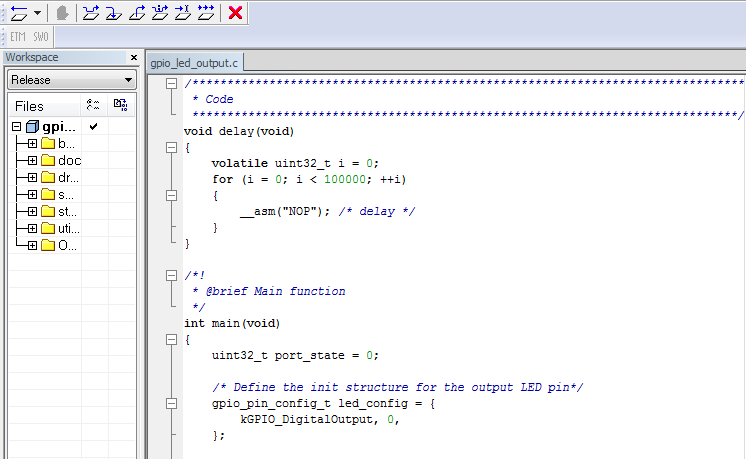The image size is (746, 459).
Task: Expand the uti... folder tree node
Action: coord(33,228)
